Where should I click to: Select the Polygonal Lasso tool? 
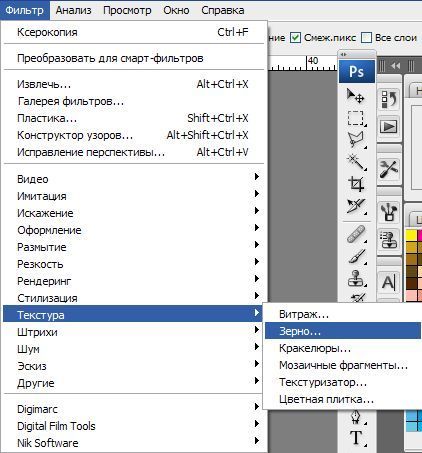point(356,140)
